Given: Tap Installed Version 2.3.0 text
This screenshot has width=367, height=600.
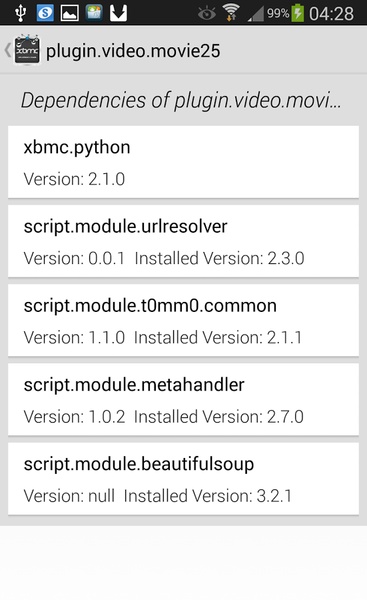Looking at the screenshot, I should pyautogui.click(x=220, y=258).
